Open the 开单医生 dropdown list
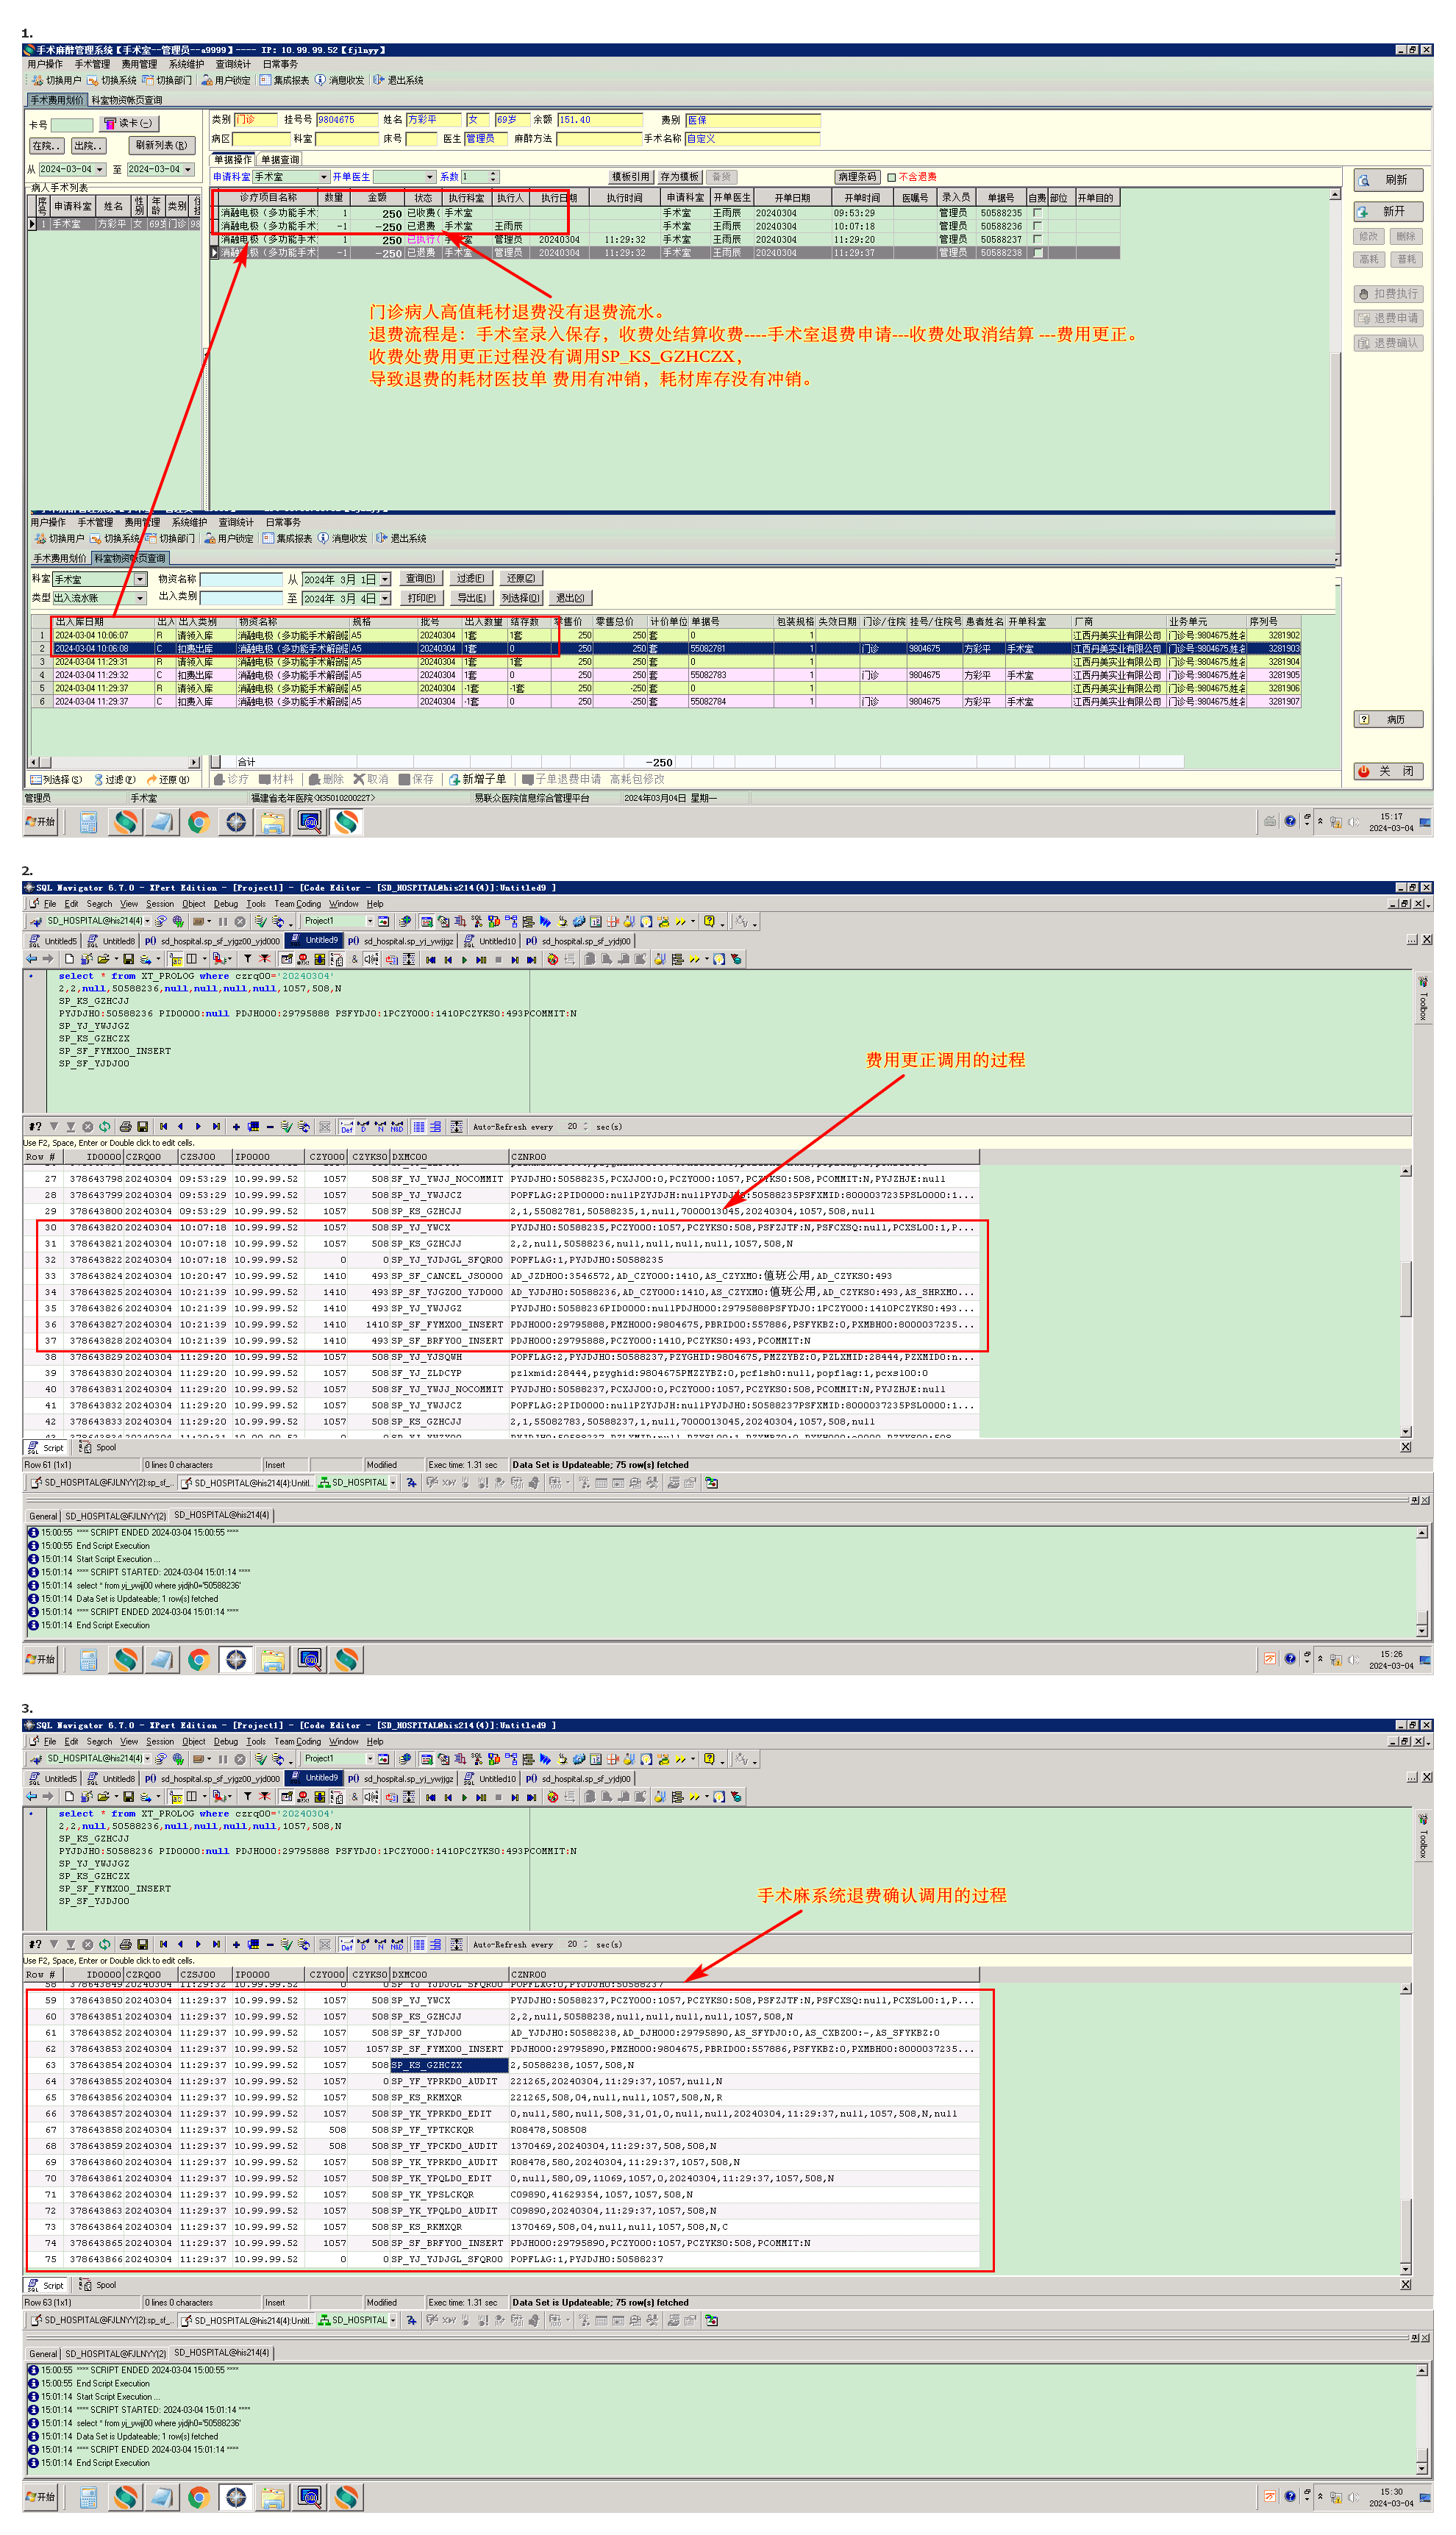1456x2535 pixels. point(430,177)
